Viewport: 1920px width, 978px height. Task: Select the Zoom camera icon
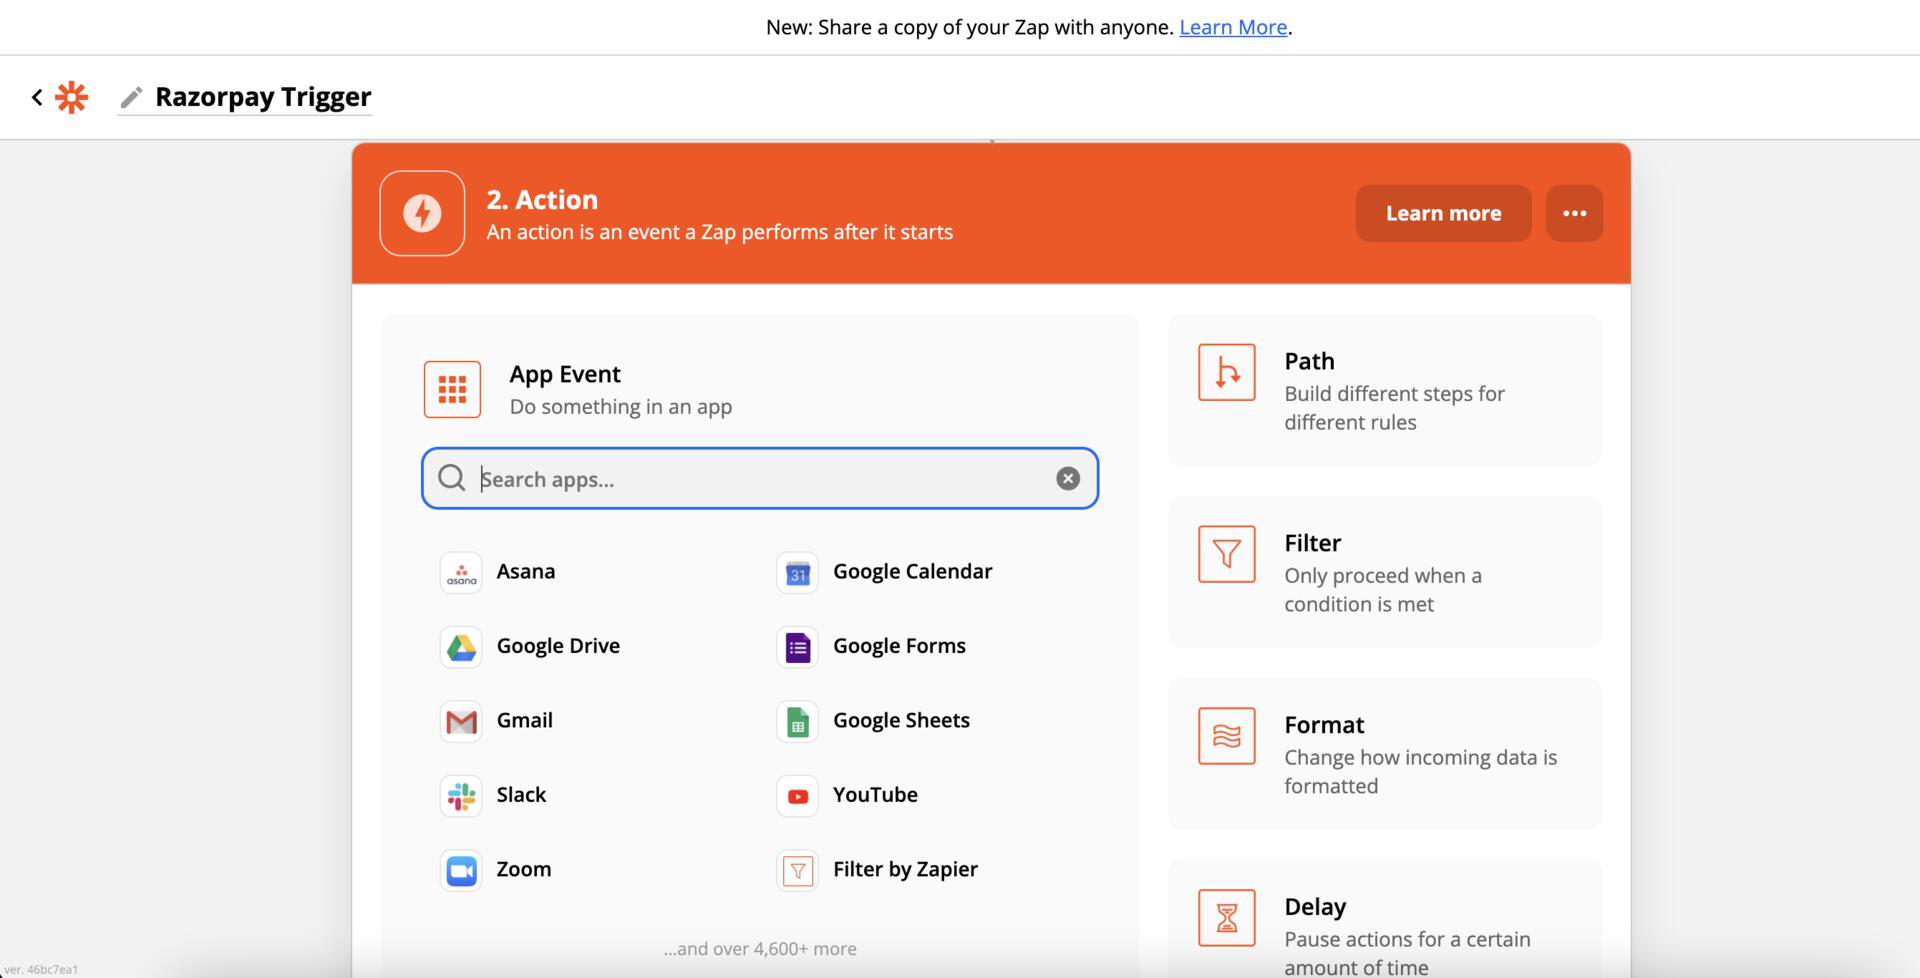coord(461,870)
